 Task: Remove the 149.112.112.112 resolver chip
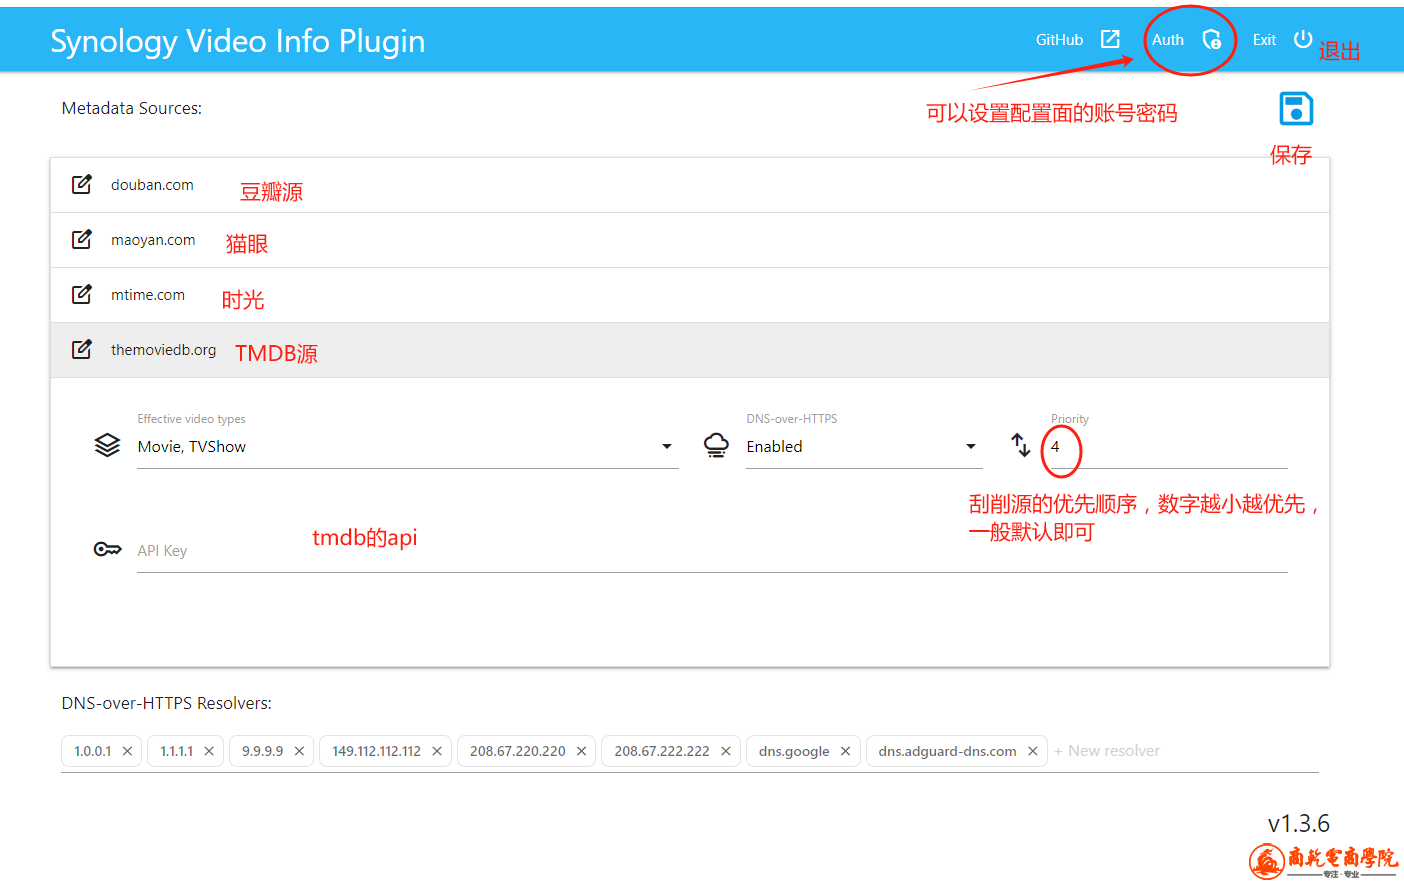click(x=437, y=751)
